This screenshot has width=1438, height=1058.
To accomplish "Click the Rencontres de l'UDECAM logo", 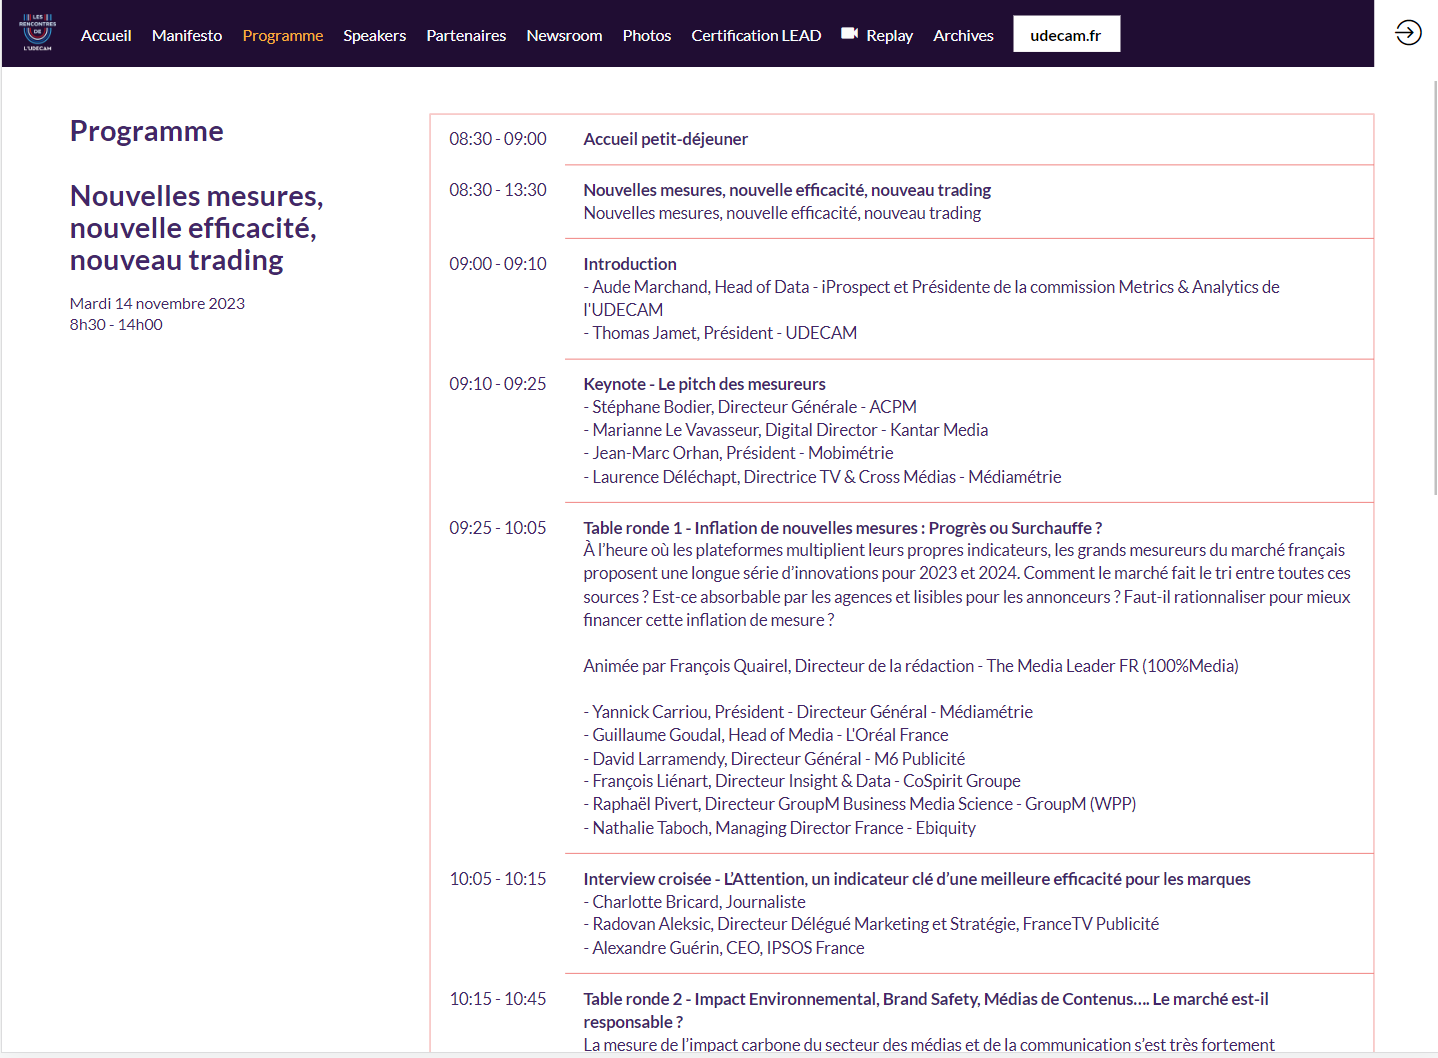I will point(38,33).
